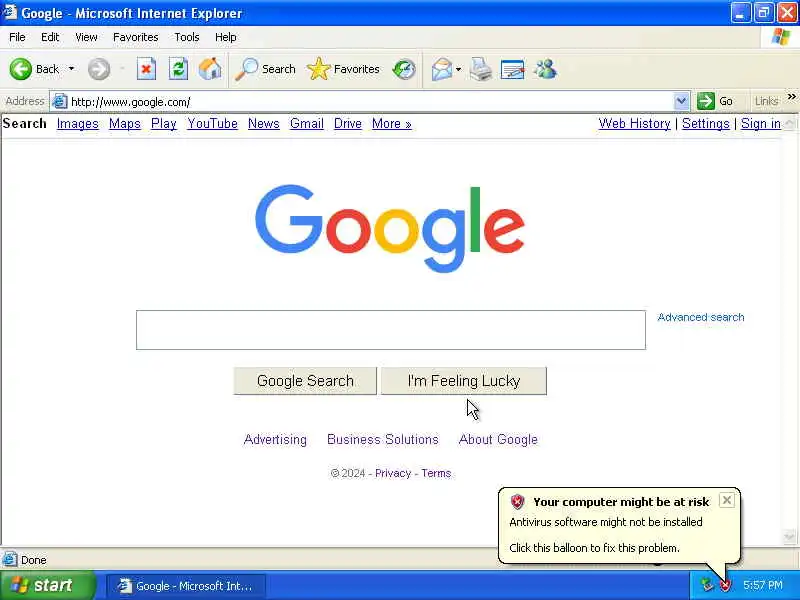Go to the Home page icon

click(210, 69)
